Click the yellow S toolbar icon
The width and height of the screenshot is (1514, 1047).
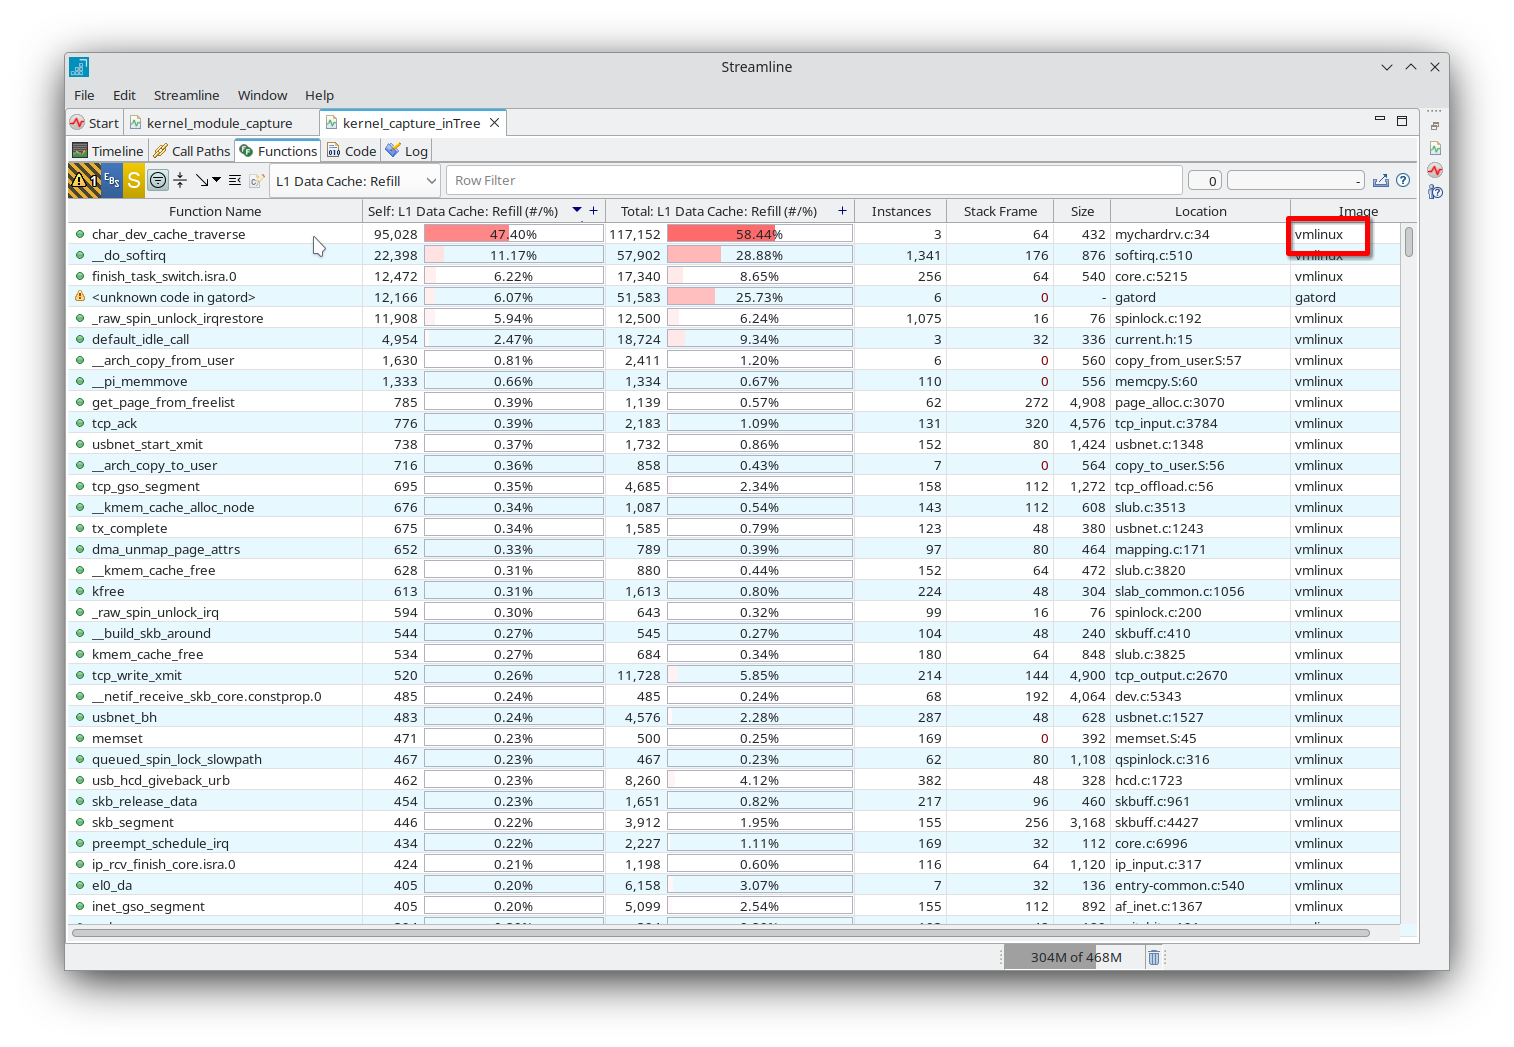(132, 180)
